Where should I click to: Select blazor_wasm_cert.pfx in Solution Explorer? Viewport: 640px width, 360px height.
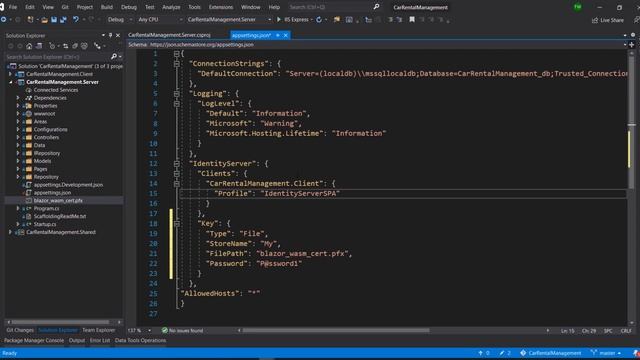58,201
